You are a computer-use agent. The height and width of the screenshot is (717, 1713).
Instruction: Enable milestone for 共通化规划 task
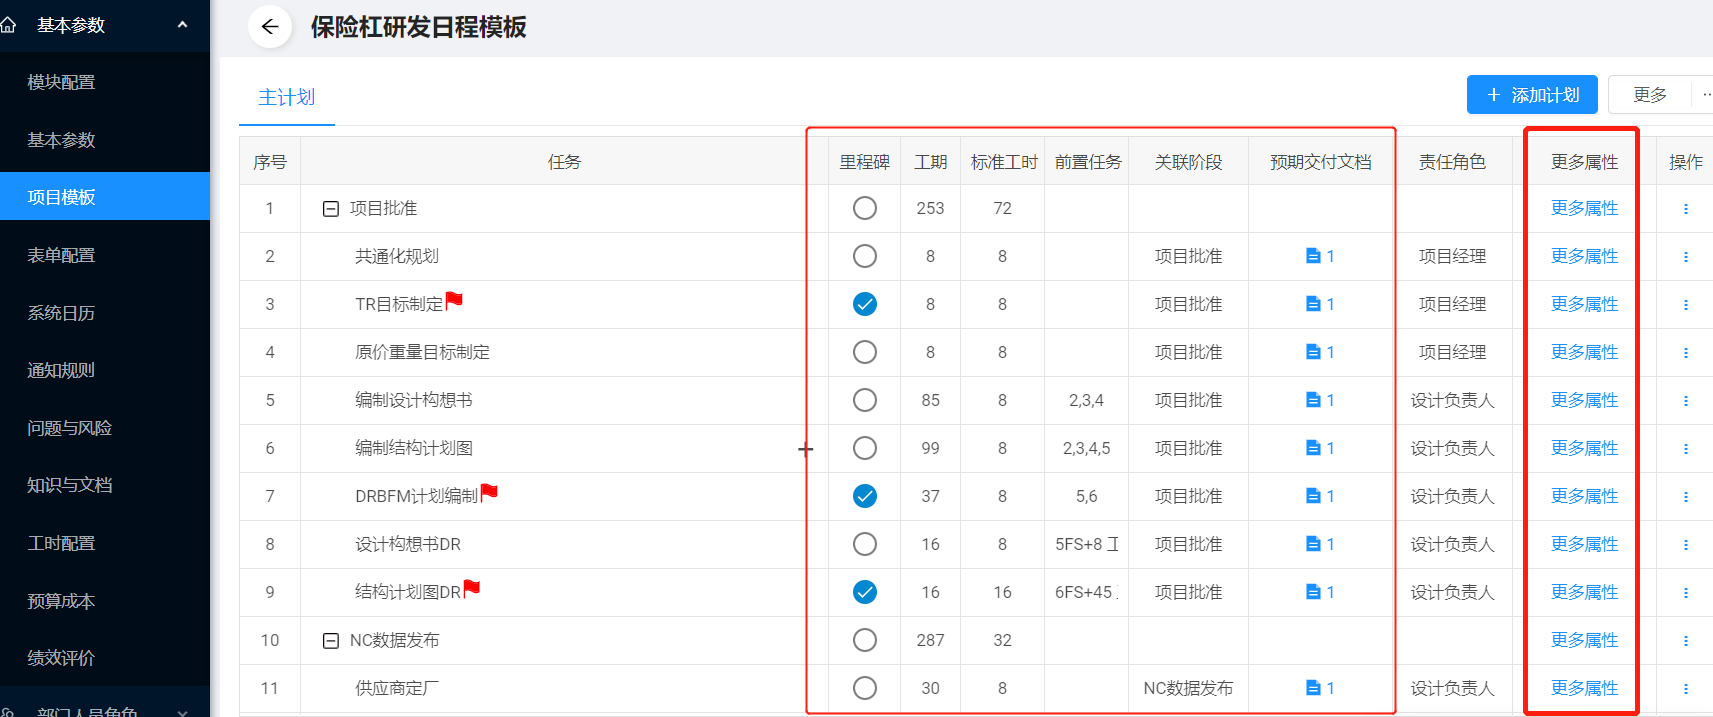865,257
